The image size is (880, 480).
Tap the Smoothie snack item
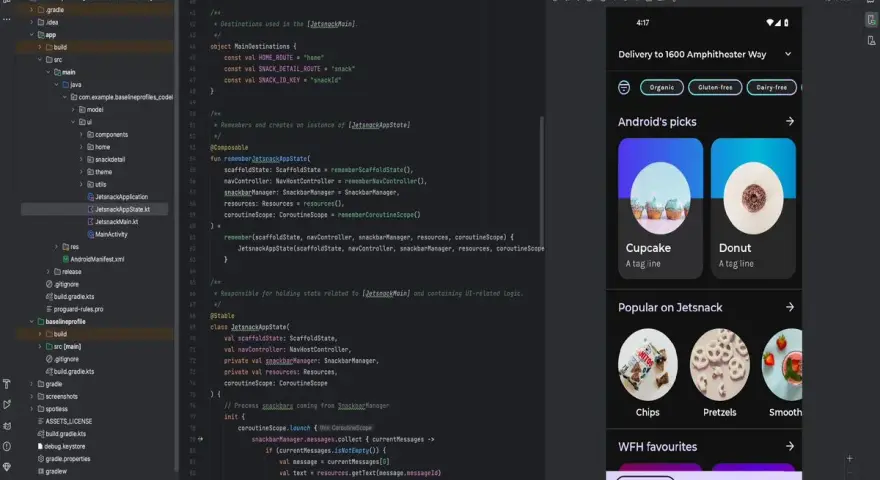pos(782,373)
